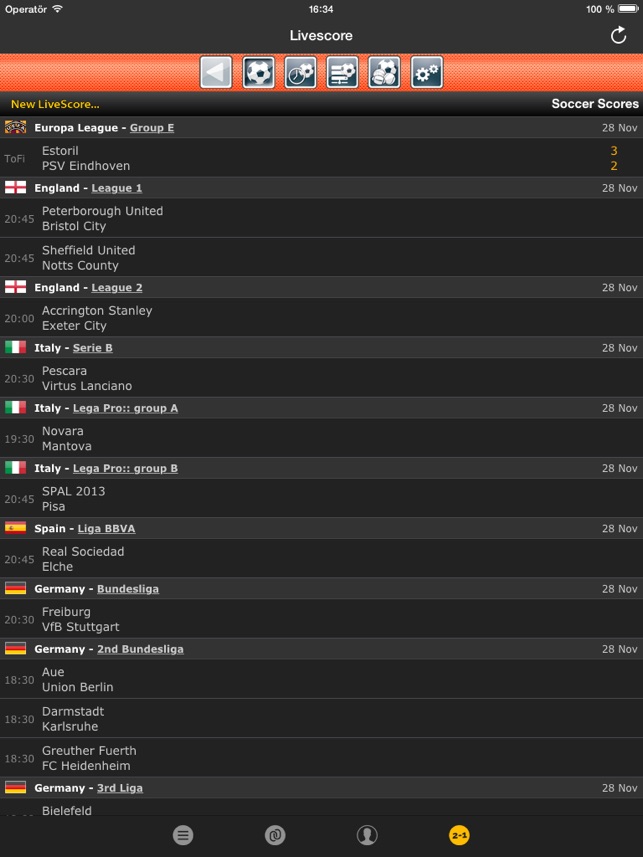Open the Europa League Group E link

pyautogui.click(x=152, y=128)
